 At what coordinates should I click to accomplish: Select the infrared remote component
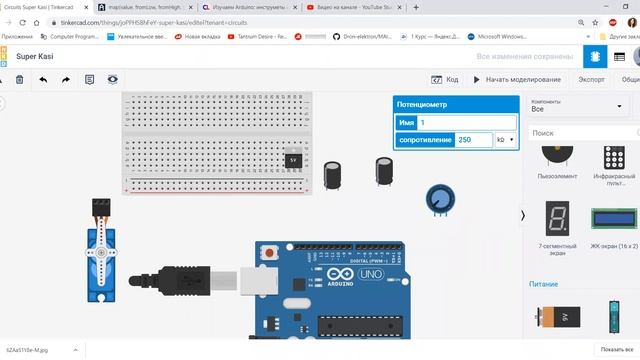(614, 165)
